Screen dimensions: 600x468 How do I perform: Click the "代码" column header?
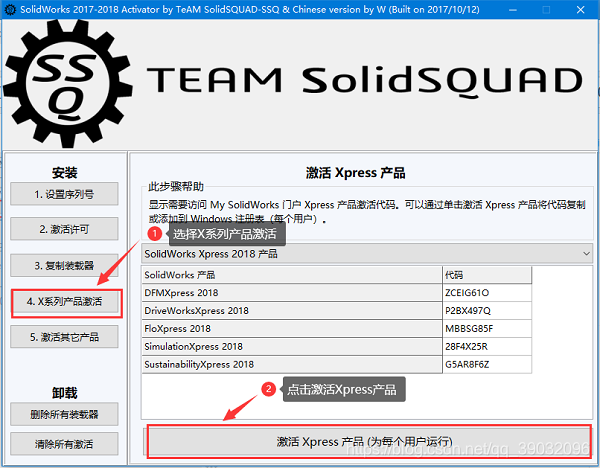click(487, 275)
